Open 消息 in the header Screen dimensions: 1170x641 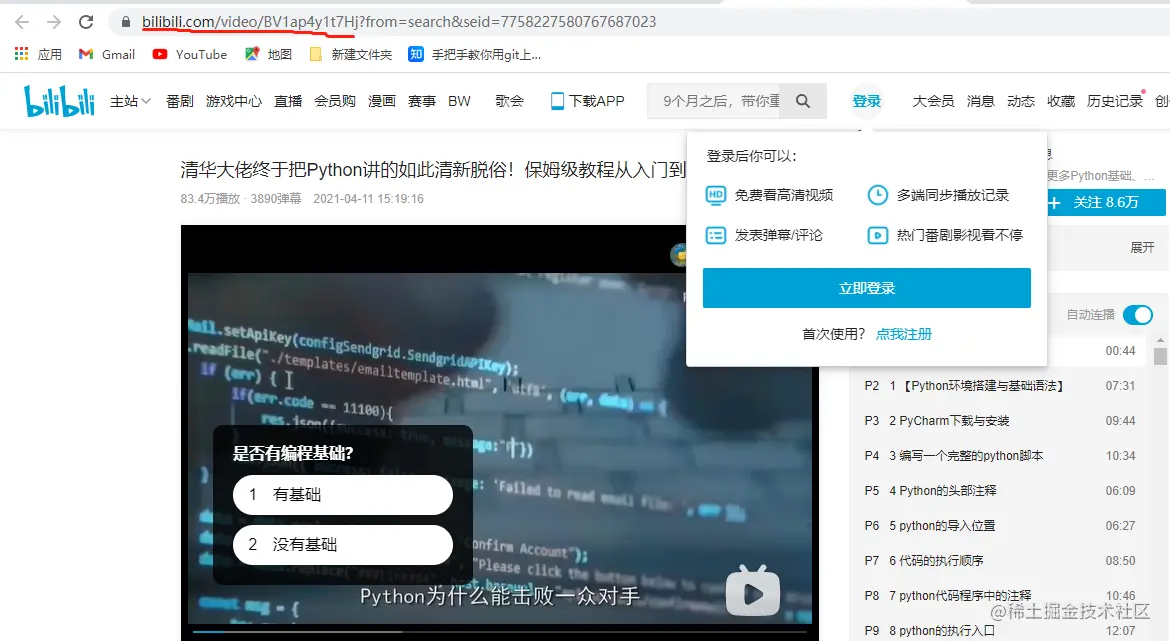coord(980,101)
